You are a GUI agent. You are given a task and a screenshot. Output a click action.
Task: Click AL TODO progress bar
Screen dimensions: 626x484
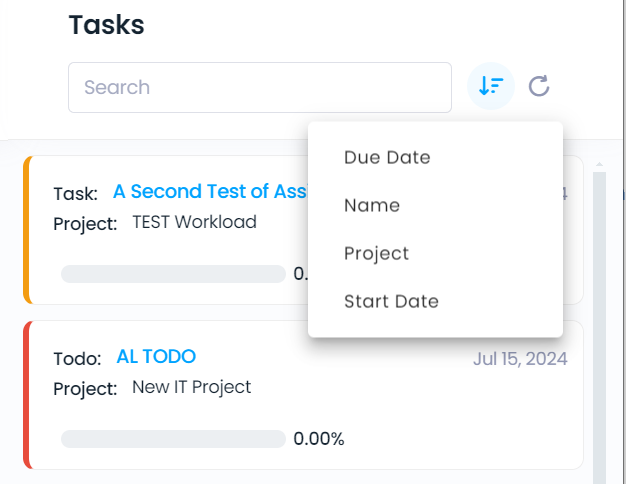pyautogui.click(x=173, y=439)
